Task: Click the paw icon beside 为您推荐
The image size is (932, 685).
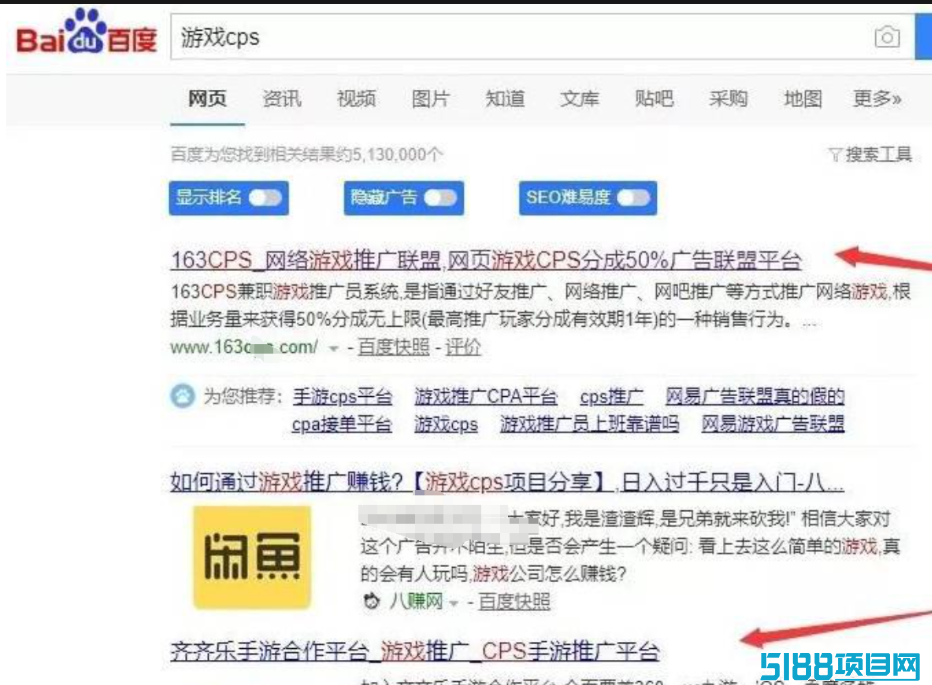Action: (182, 395)
